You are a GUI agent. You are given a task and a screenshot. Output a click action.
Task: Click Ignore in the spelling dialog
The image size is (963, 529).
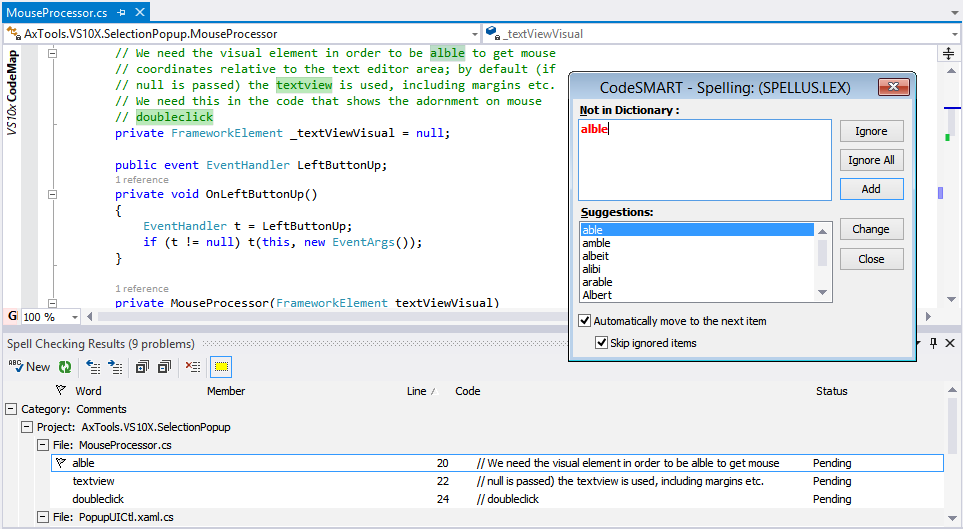pyautogui.click(x=871, y=131)
